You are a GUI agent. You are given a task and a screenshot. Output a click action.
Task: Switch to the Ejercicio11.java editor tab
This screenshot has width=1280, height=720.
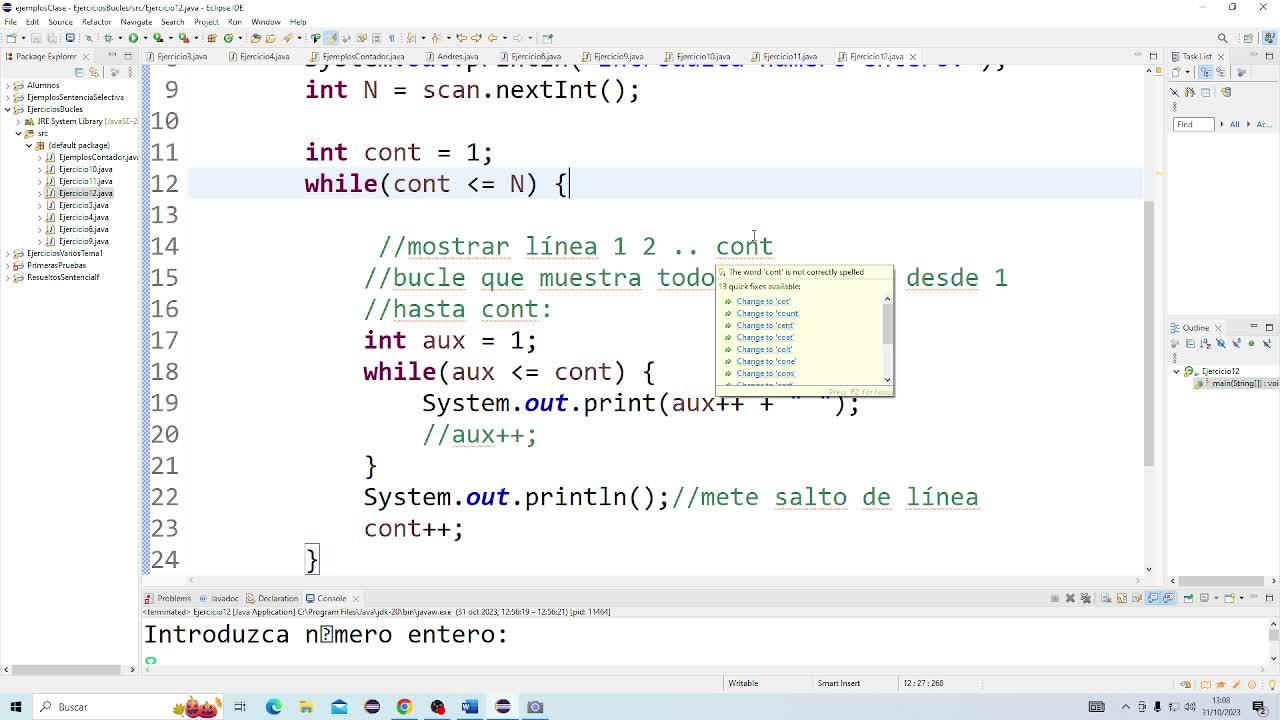(x=789, y=56)
